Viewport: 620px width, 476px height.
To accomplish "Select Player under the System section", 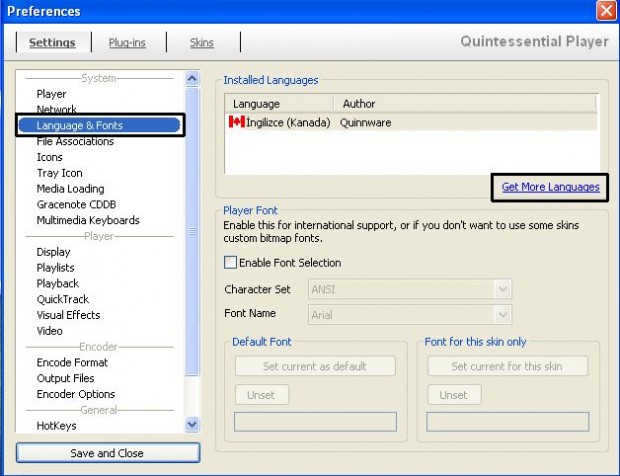I will coord(51,94).
